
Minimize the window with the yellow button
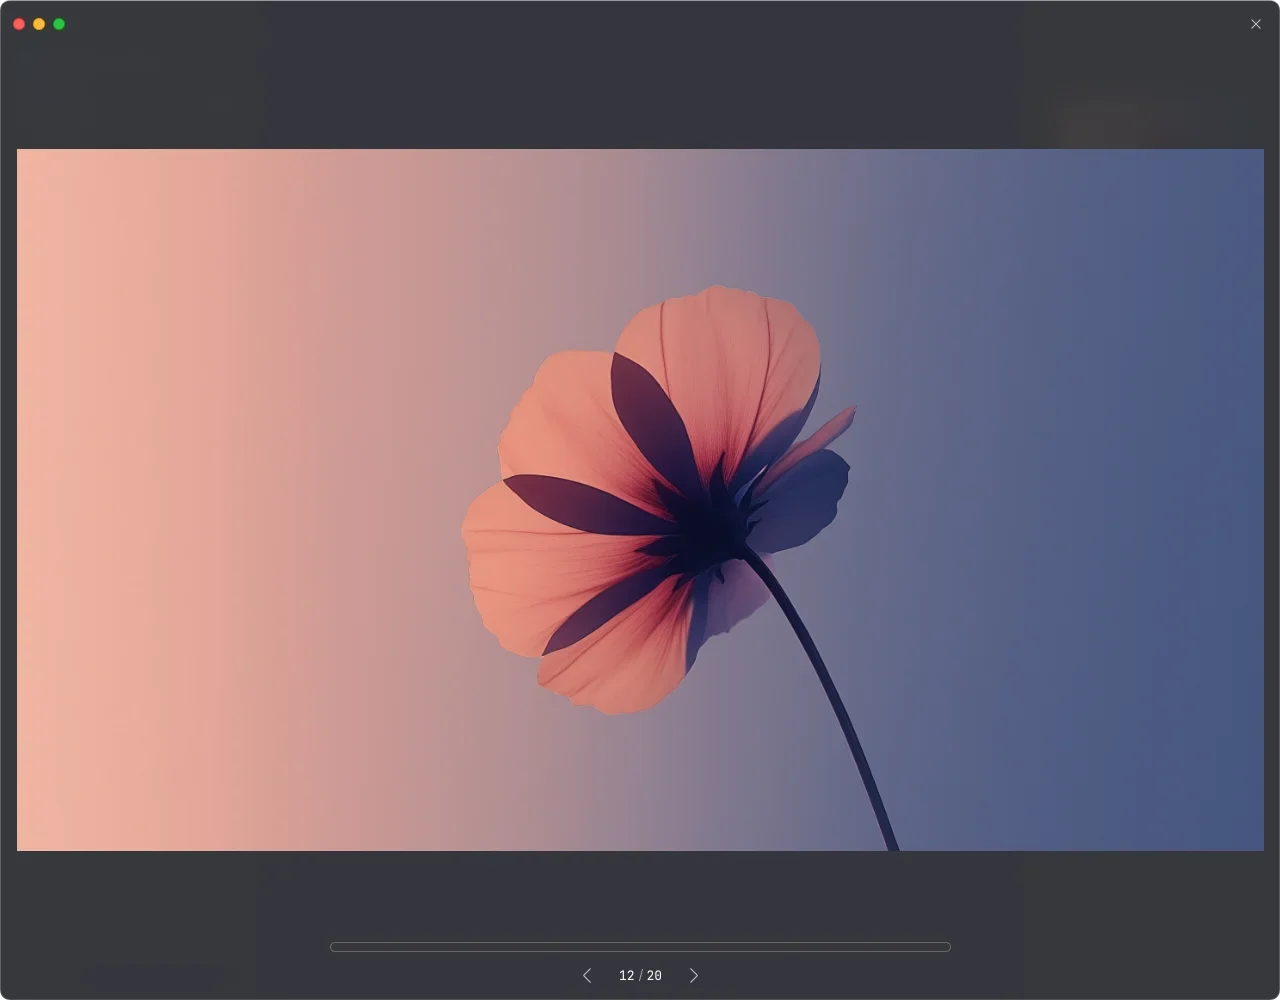[x=39, y=24]
